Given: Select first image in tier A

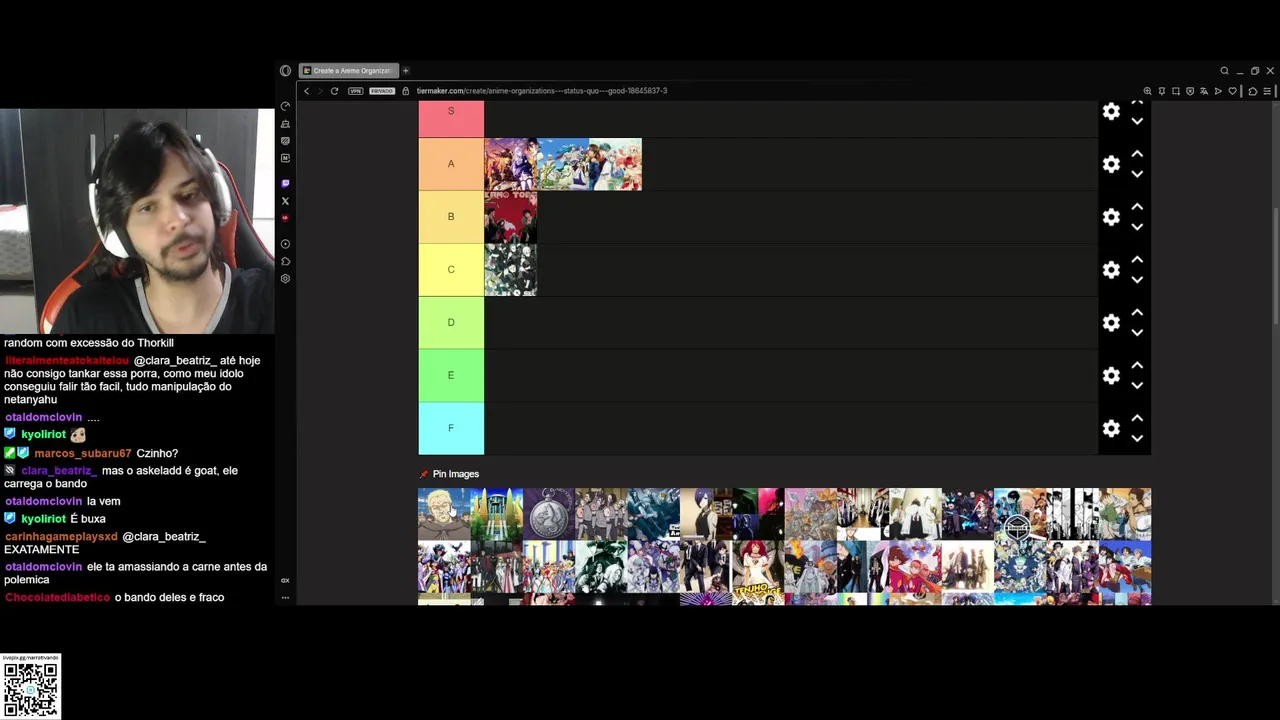Looking at the screenshot, I should (511, 164).
